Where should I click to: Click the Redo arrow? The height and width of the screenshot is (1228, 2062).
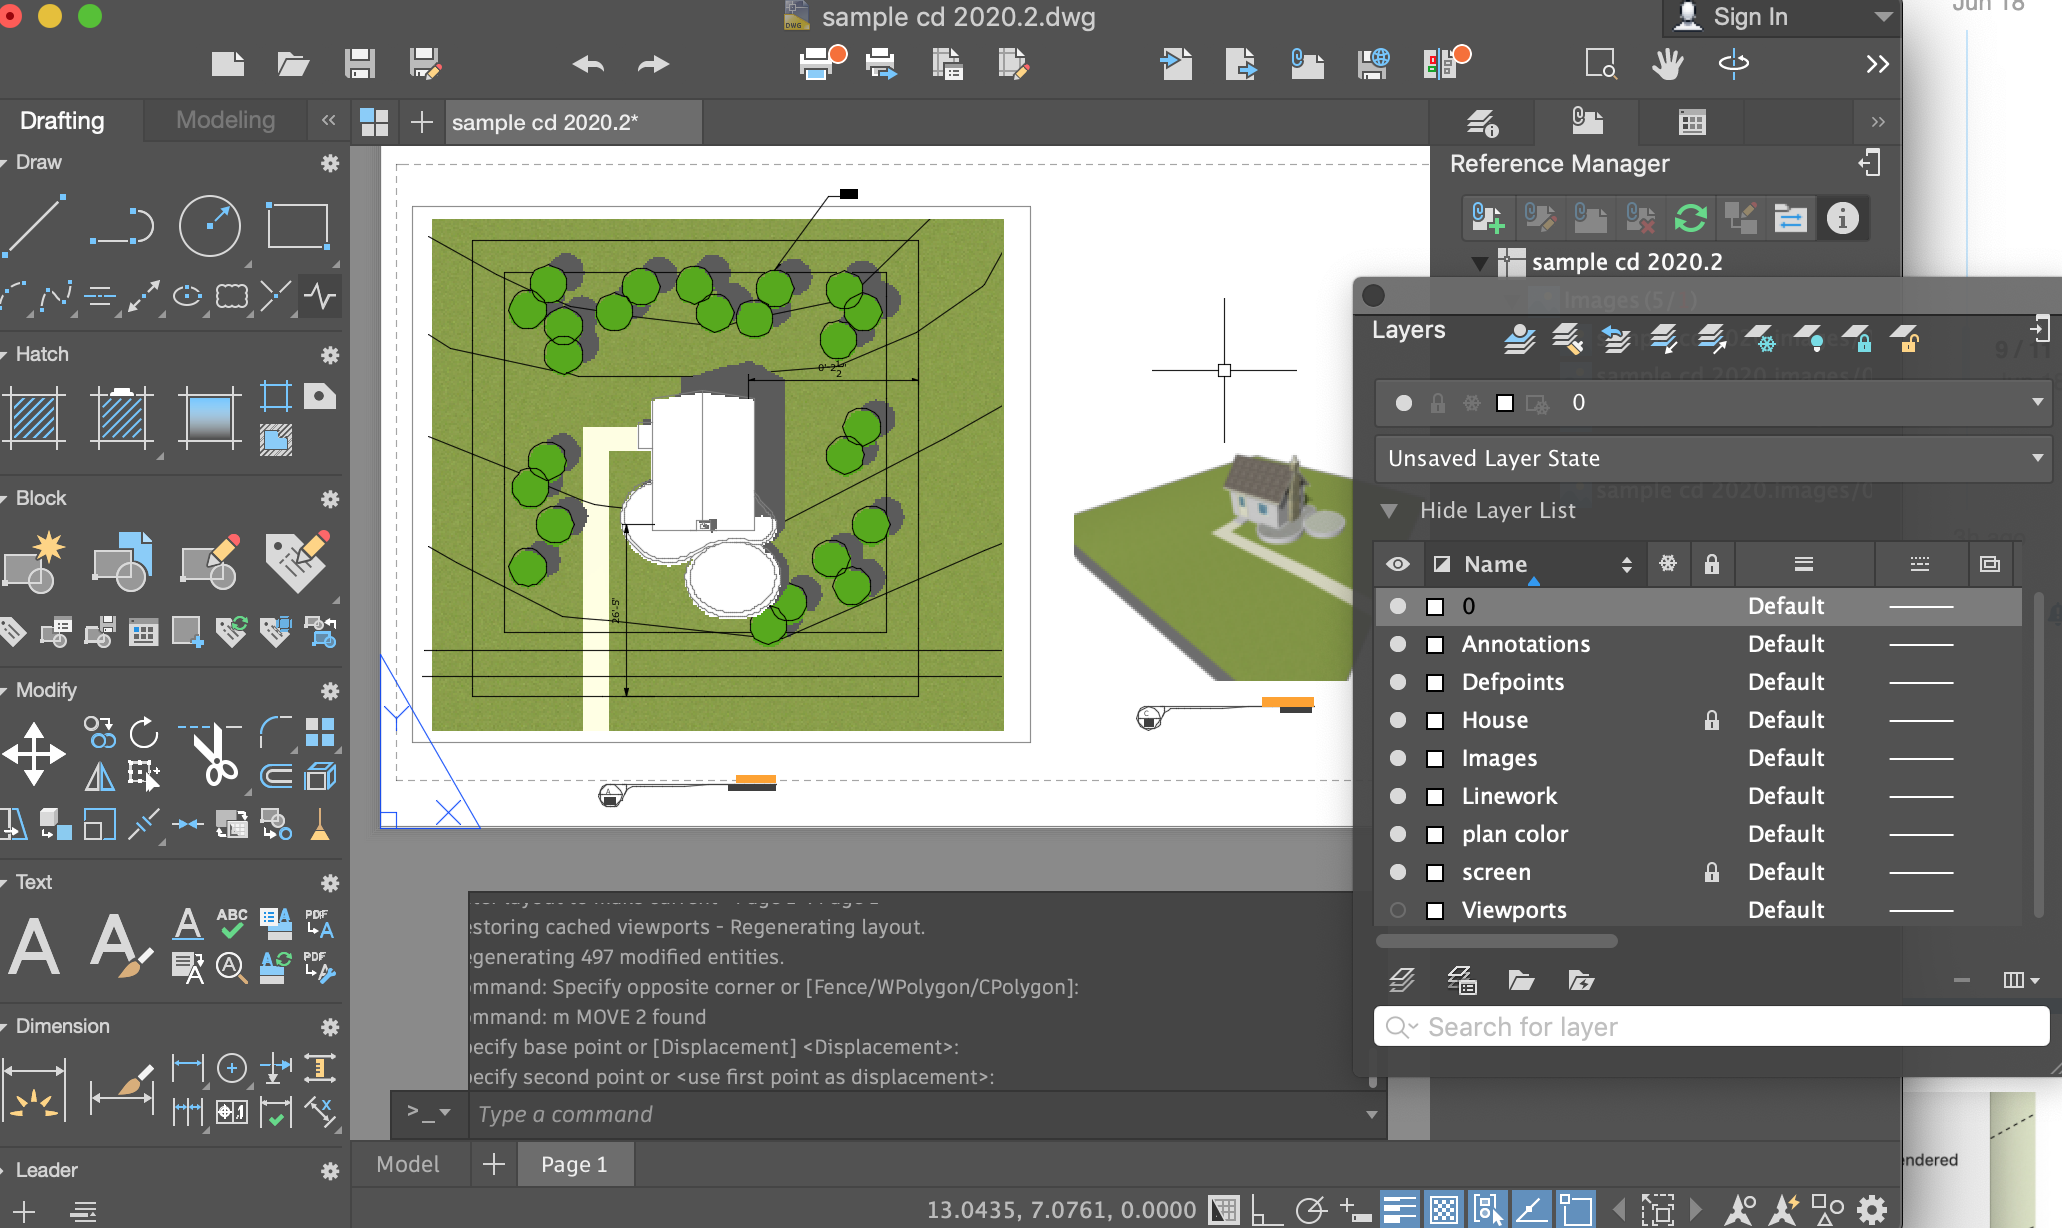653,64
